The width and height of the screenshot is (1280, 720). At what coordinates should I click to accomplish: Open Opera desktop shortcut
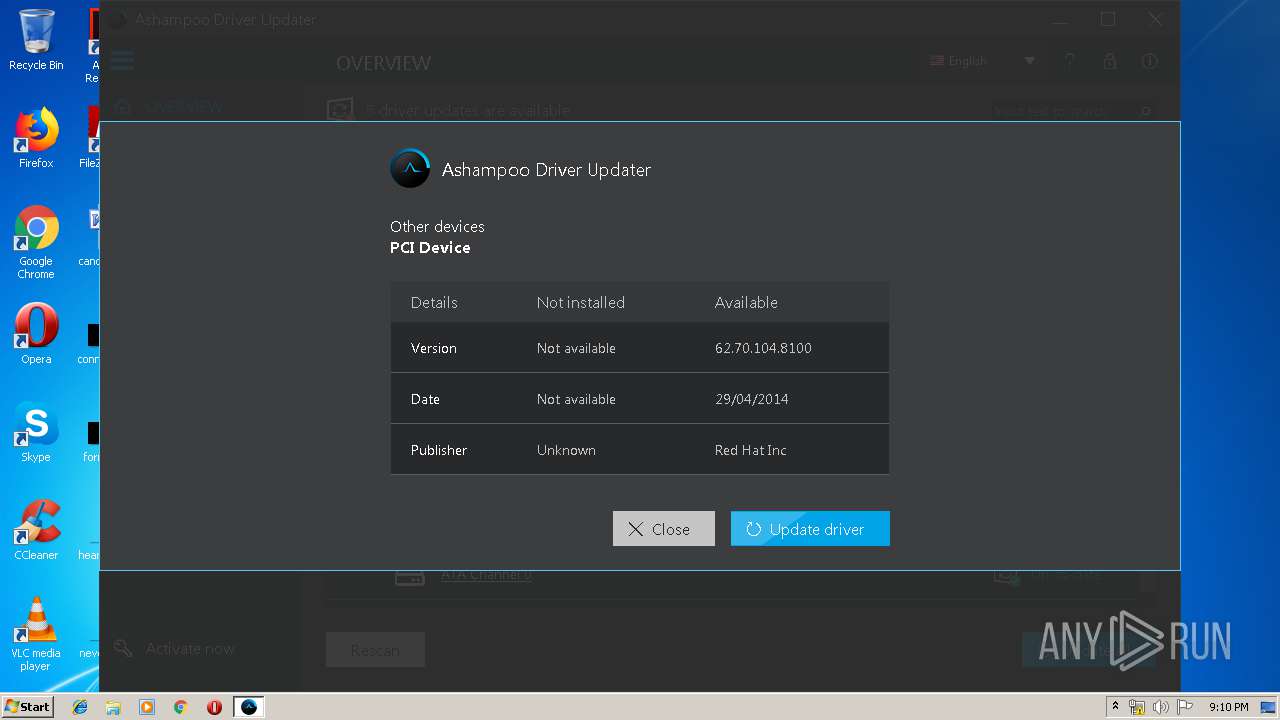36,334
